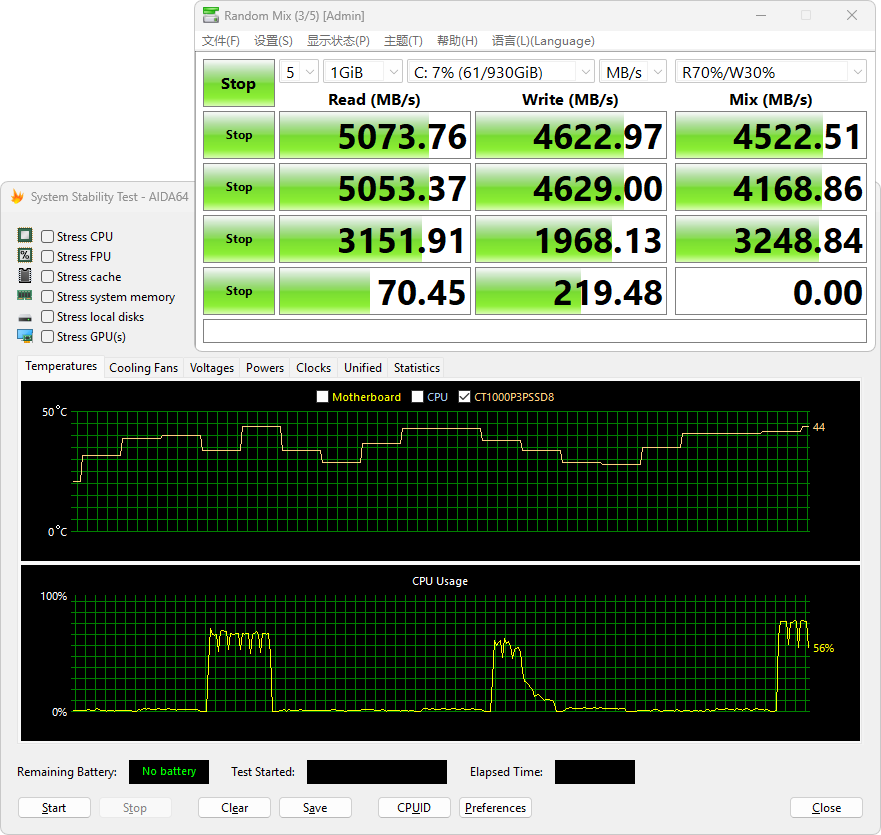The image size is (881, 835).
Task: Click the 4522.51 mix result bar
Action: (771, 135)
